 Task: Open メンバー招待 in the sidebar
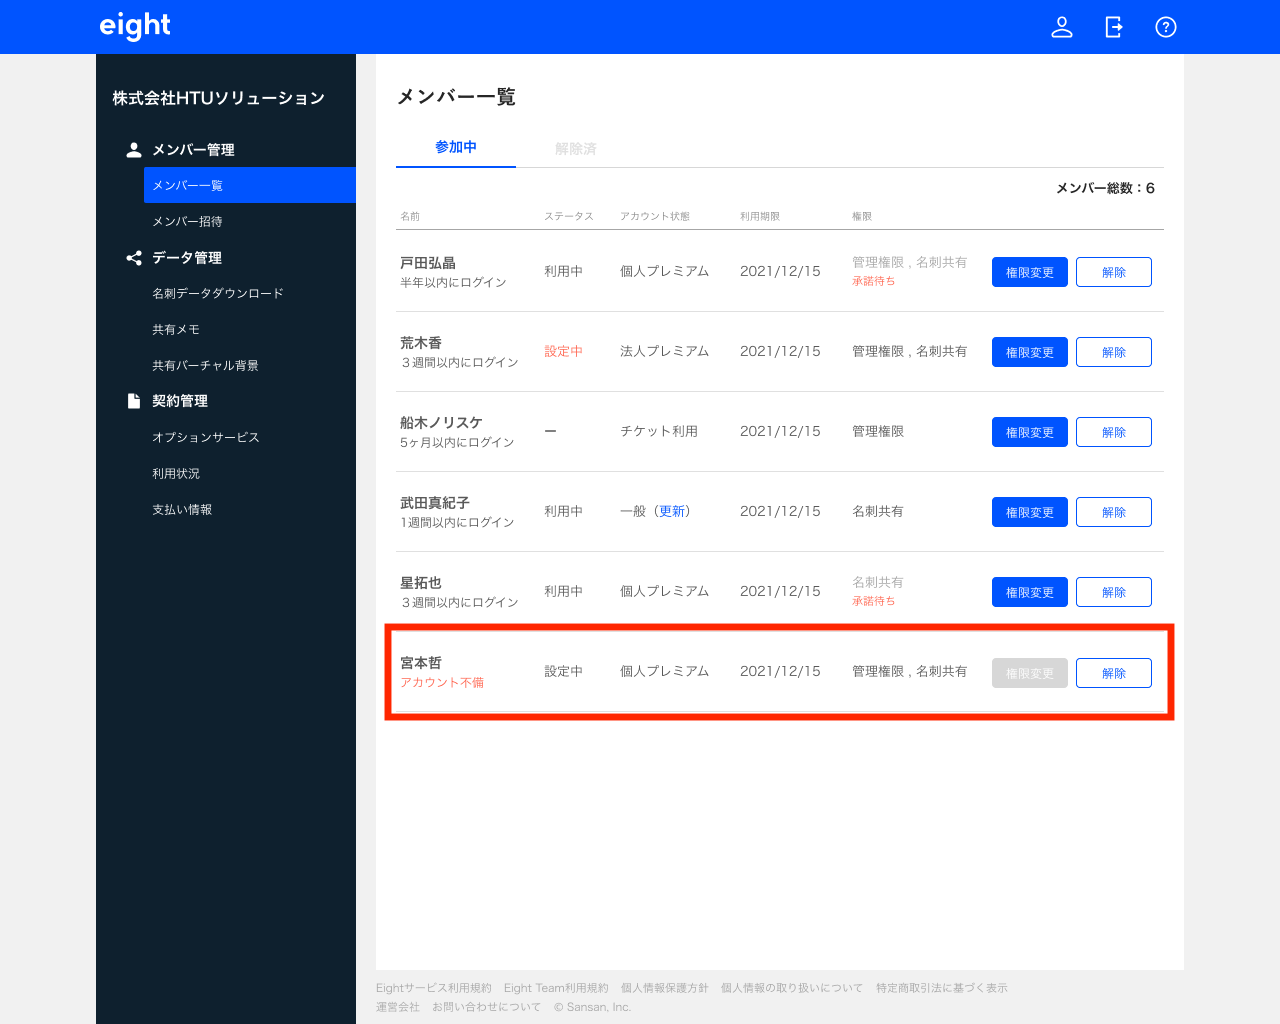tap(187, 222)
